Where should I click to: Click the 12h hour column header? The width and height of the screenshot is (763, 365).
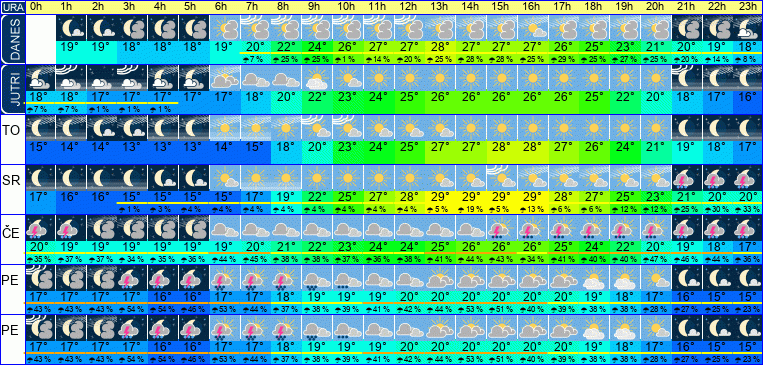coord(410,7)
